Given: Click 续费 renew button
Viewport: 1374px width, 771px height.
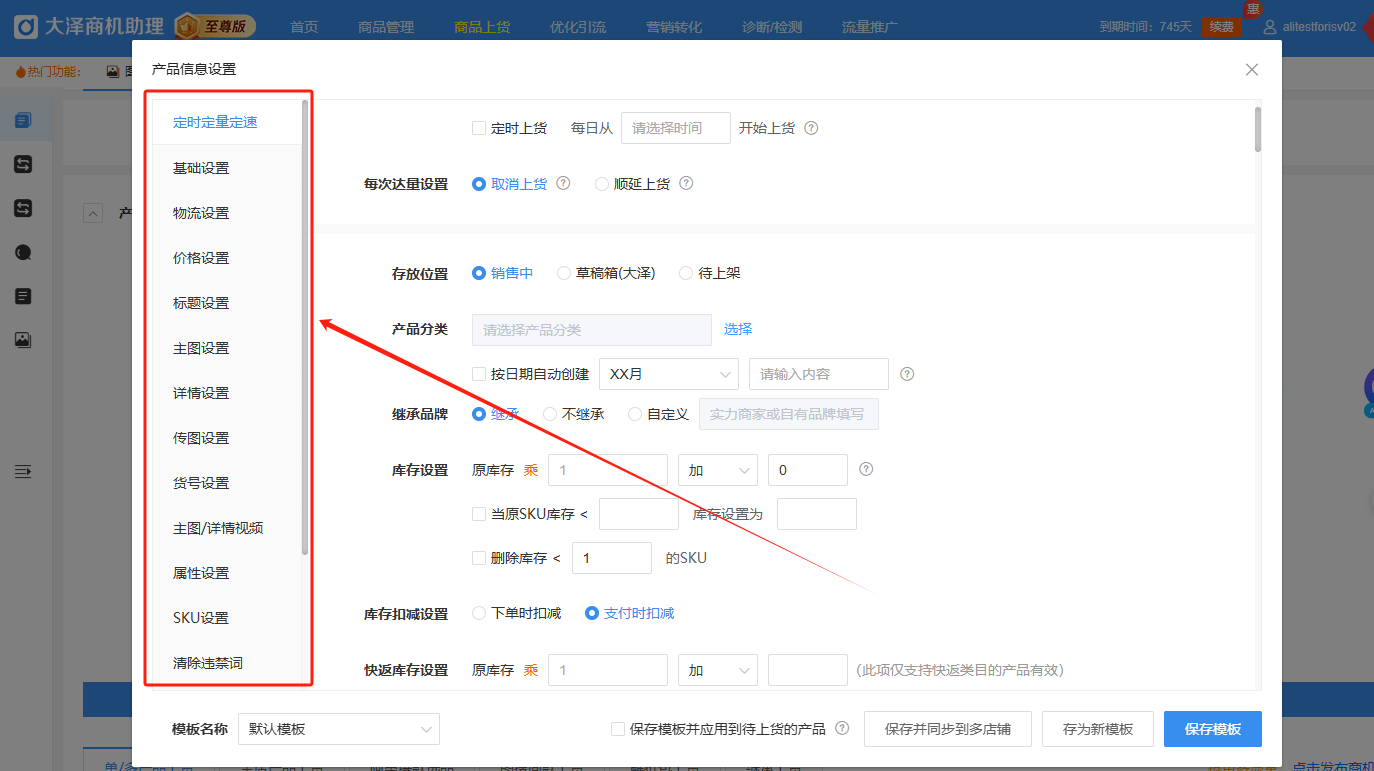Looking at the screenshot, I should tap(1221, 27).
